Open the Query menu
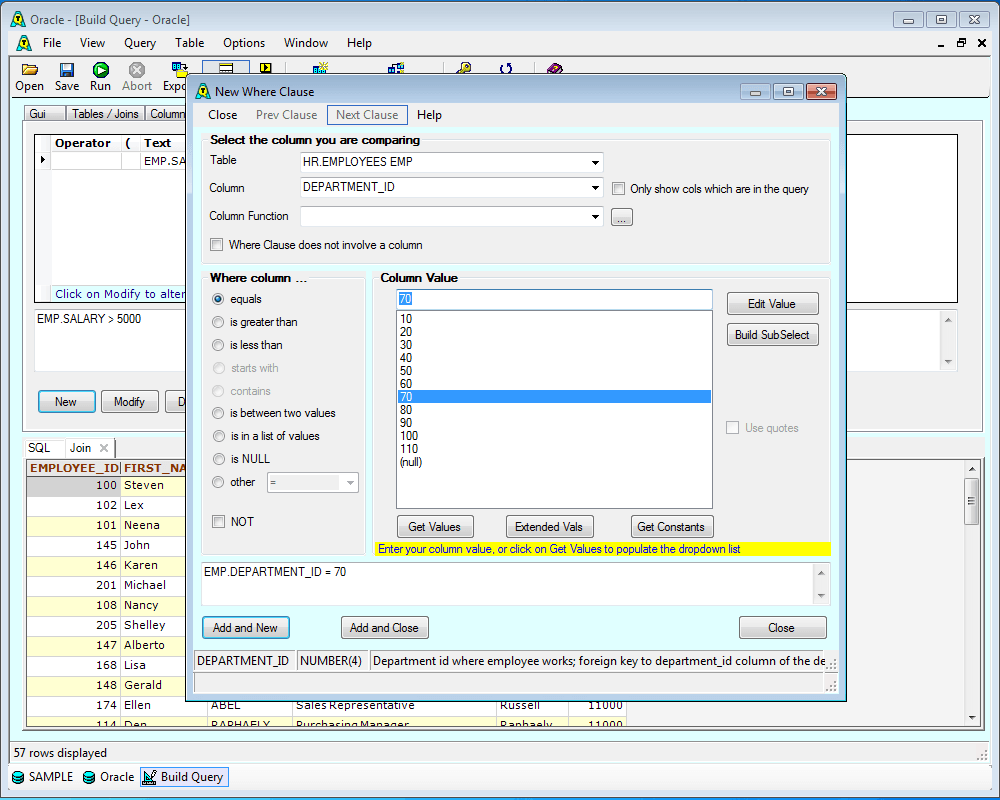 point(140,43)
